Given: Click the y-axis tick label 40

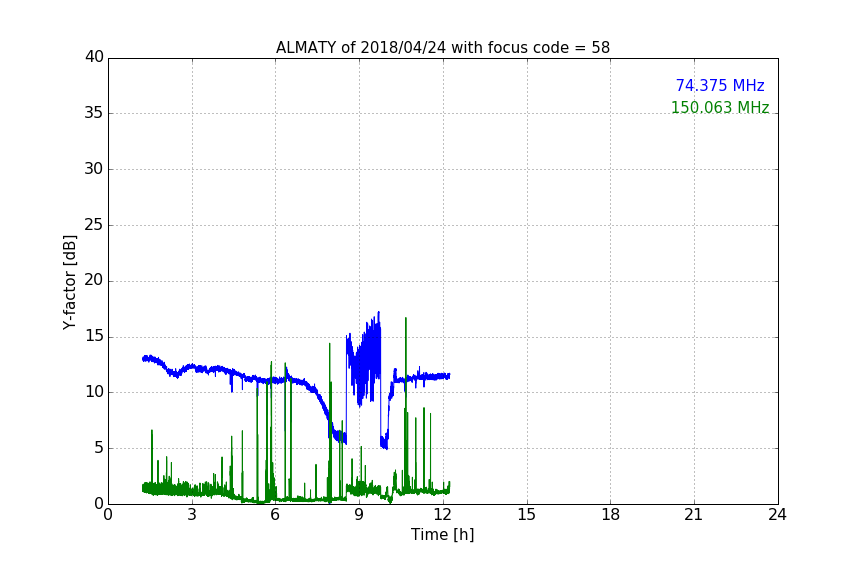Looking at the screenshot, I should coord(94,57).
